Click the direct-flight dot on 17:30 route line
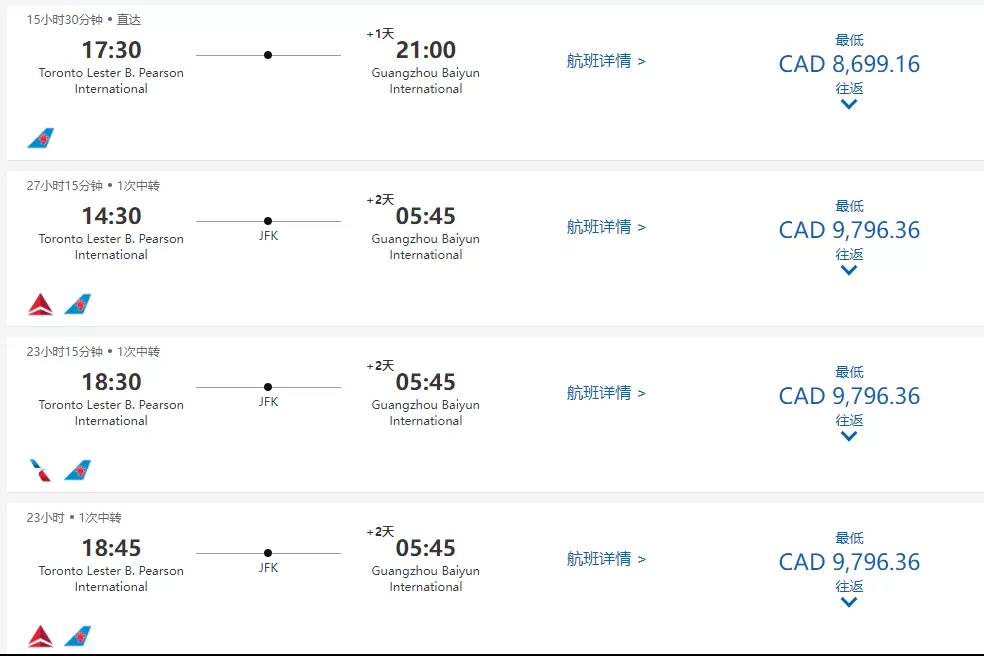Image resolution: width=984 pixels, height=656 pixels. [x=268, y=55]
